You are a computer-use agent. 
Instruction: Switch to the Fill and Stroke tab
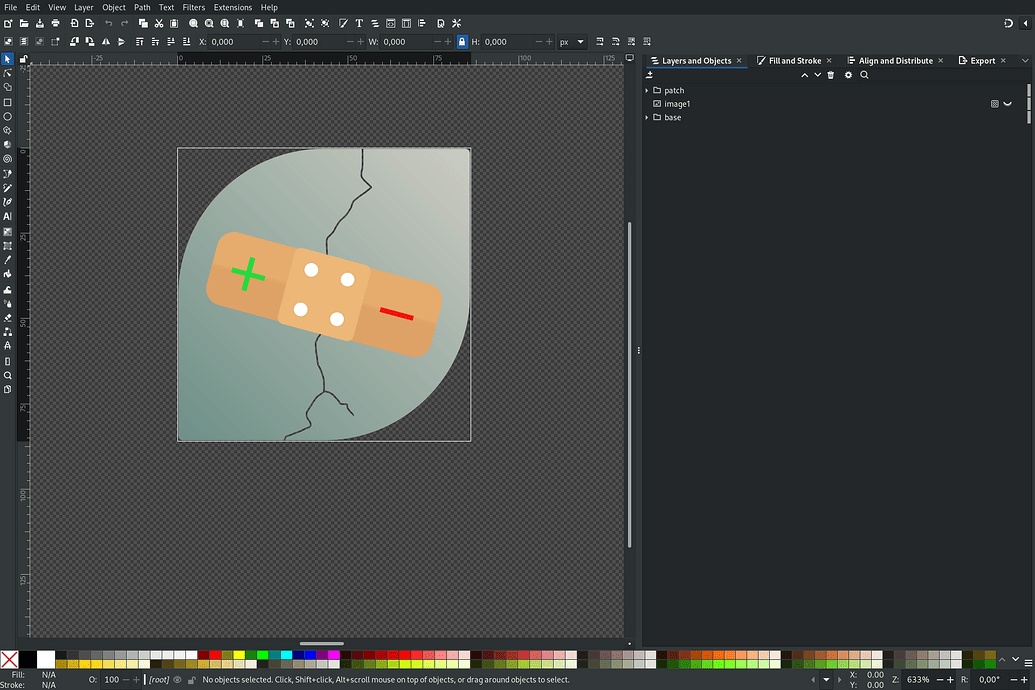[794, 61]
